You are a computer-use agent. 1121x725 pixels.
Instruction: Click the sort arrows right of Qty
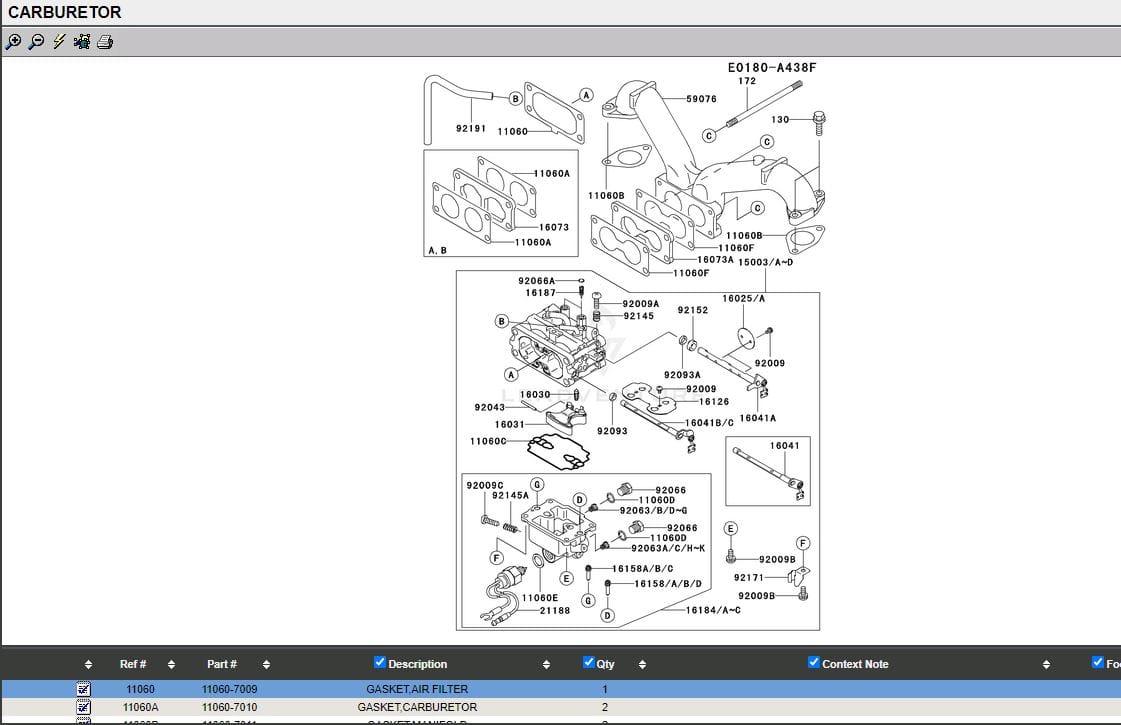click(x=642, y=664)
